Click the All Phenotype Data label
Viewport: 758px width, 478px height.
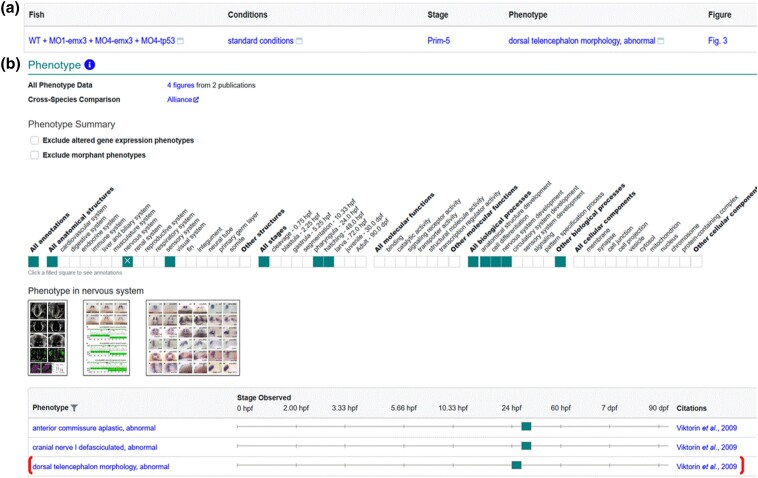[x=60, y=85]
